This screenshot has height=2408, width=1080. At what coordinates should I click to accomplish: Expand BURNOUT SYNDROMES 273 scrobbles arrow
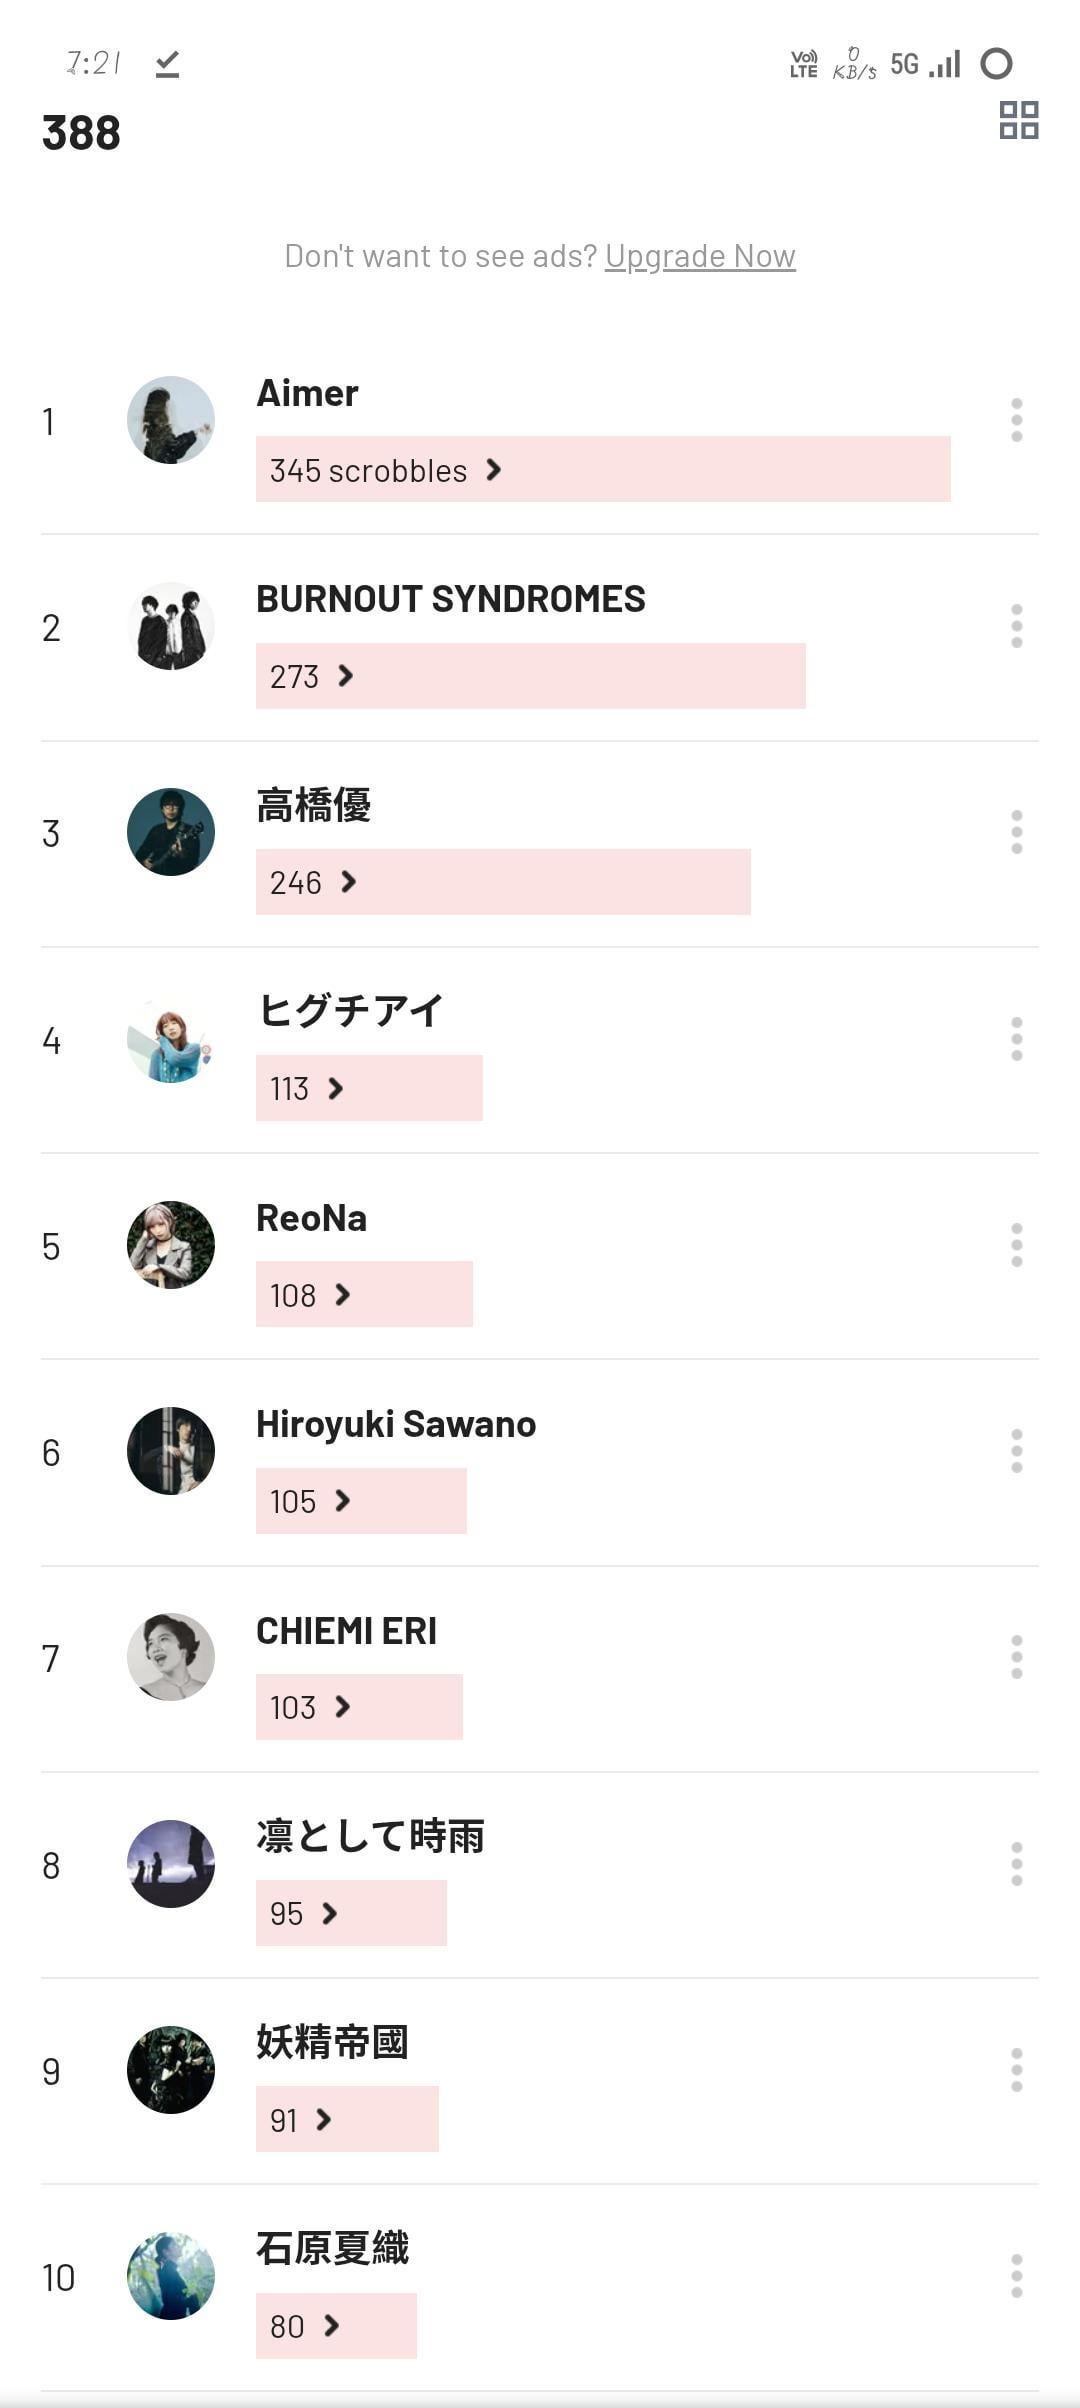346,676
